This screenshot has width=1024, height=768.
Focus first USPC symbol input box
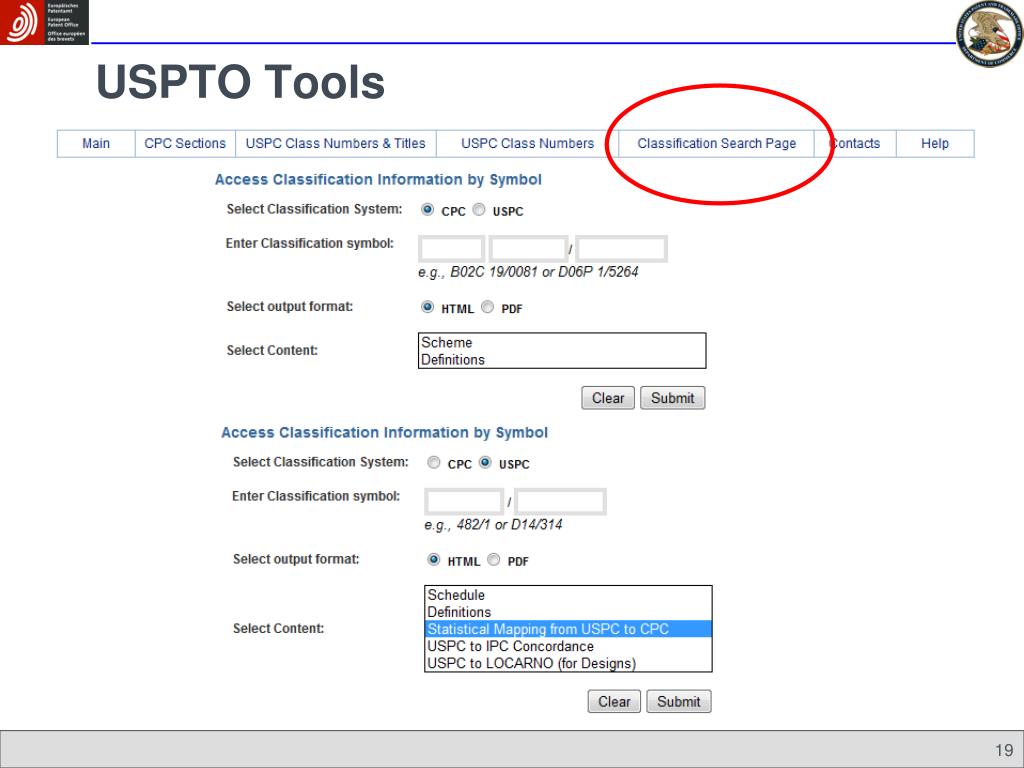(464, 502)
